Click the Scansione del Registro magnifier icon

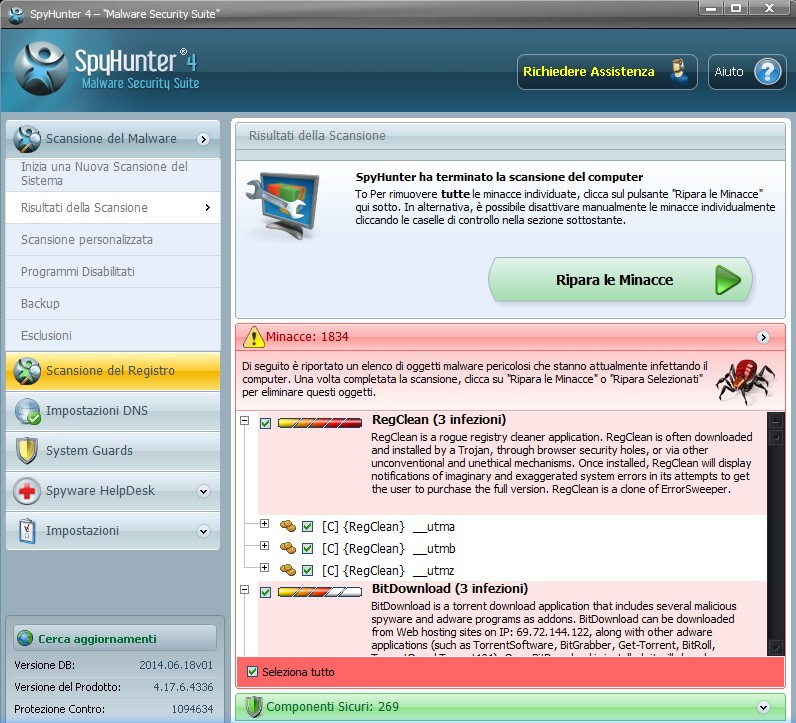click(27, 371)
